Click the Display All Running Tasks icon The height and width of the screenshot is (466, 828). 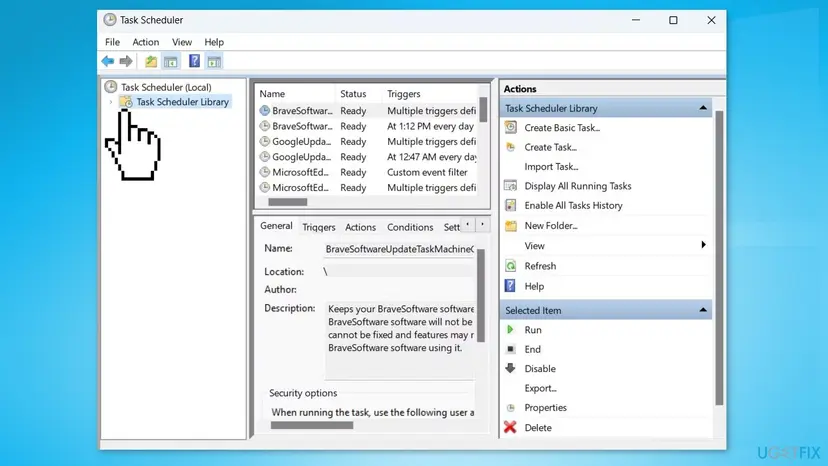tap(511, 185)
